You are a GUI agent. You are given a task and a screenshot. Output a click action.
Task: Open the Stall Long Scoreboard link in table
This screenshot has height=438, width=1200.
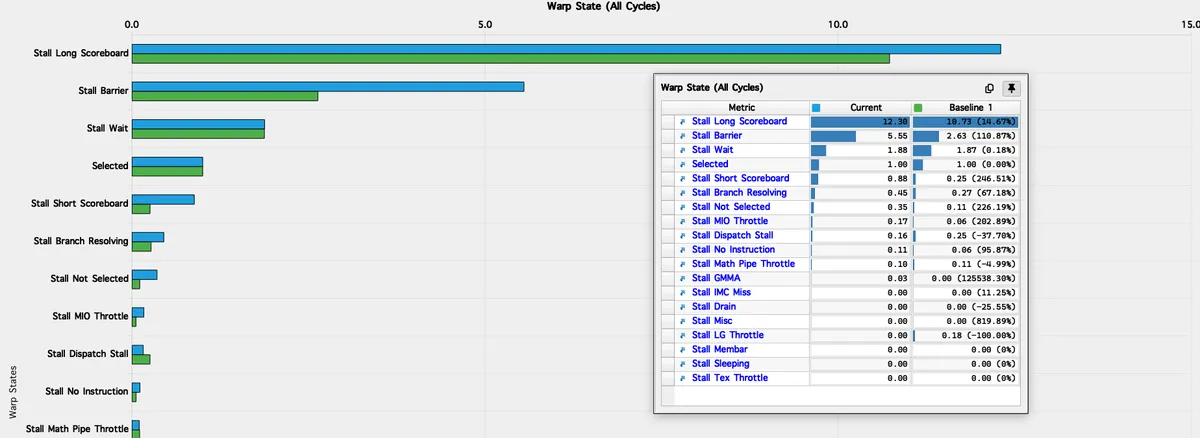[x=739, y=121]
